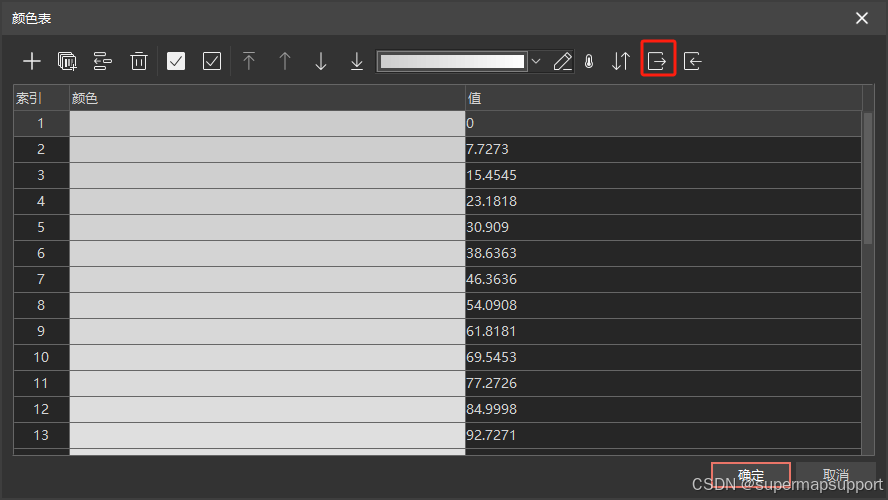Expand the color ramp dropdown arrow

pyautogui.click(x=536, y=61)
